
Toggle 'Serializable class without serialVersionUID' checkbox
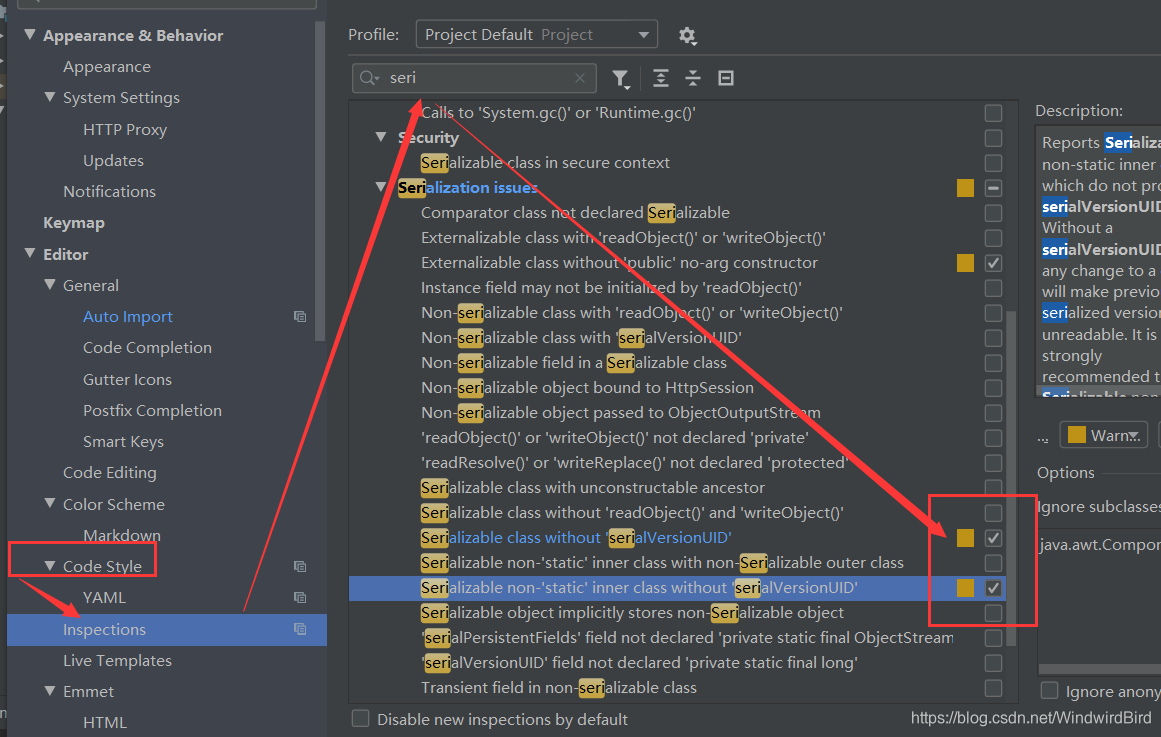[993, 538]
